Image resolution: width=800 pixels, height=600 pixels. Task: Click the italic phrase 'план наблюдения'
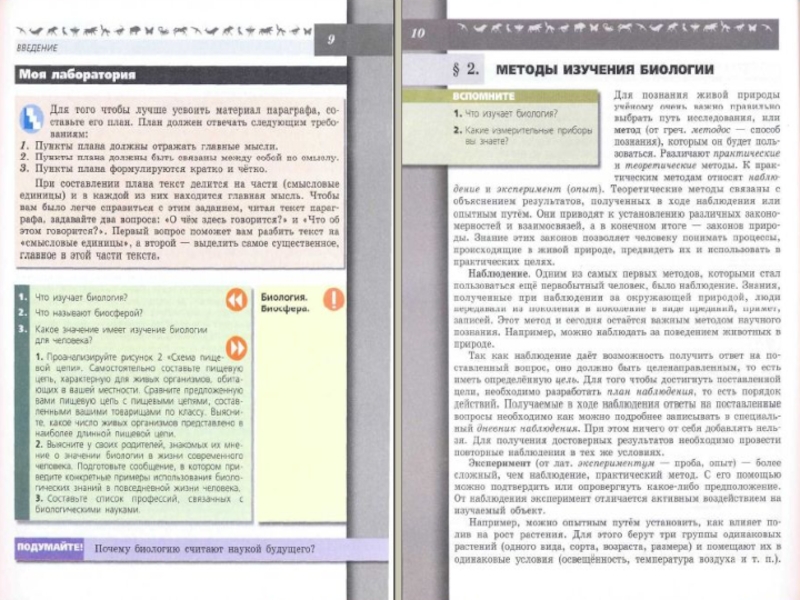(x=650, y=392)
